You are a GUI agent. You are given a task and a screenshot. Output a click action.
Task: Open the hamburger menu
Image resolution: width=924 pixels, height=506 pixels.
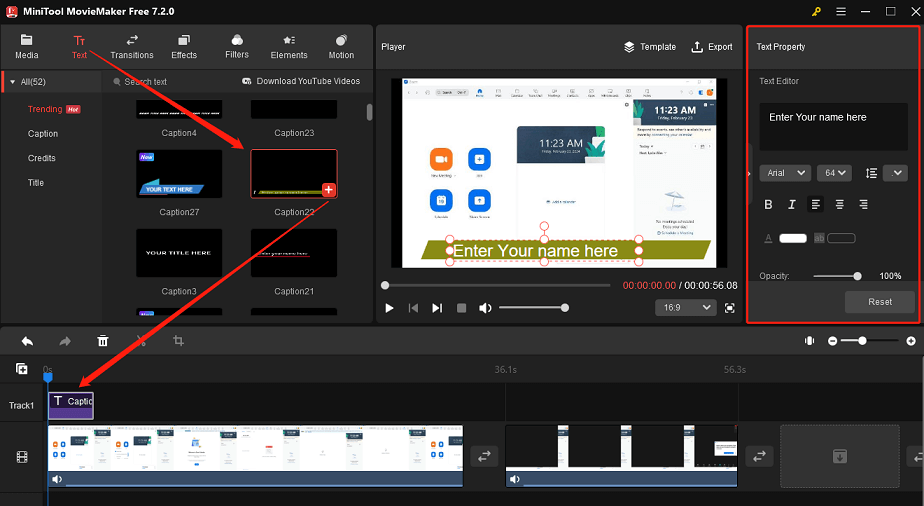(841, 11)
